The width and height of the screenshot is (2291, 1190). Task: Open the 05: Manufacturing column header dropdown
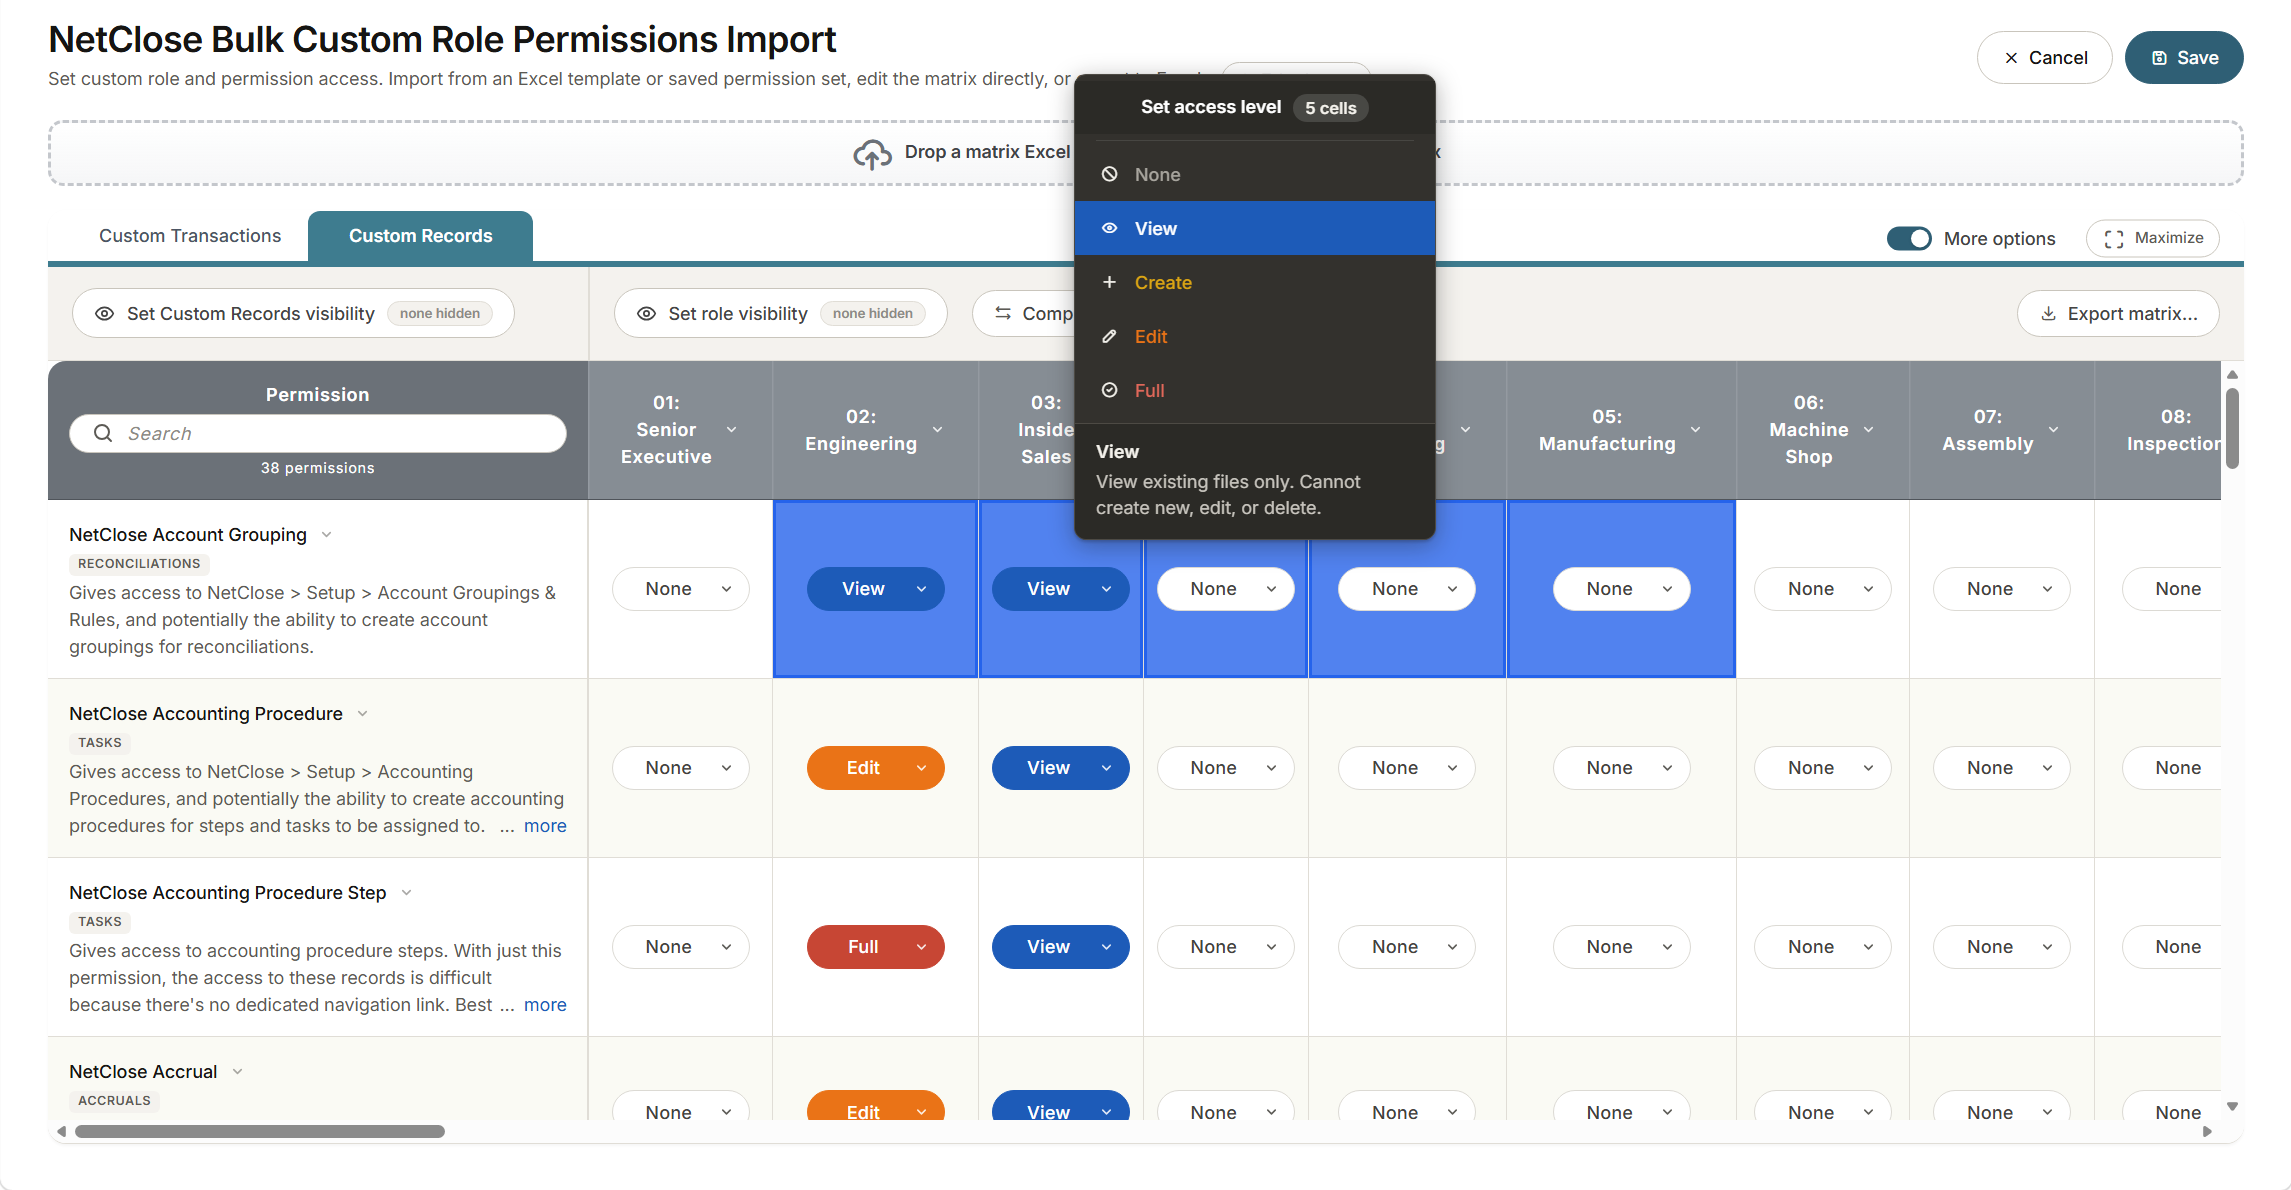coord(1695,430)
